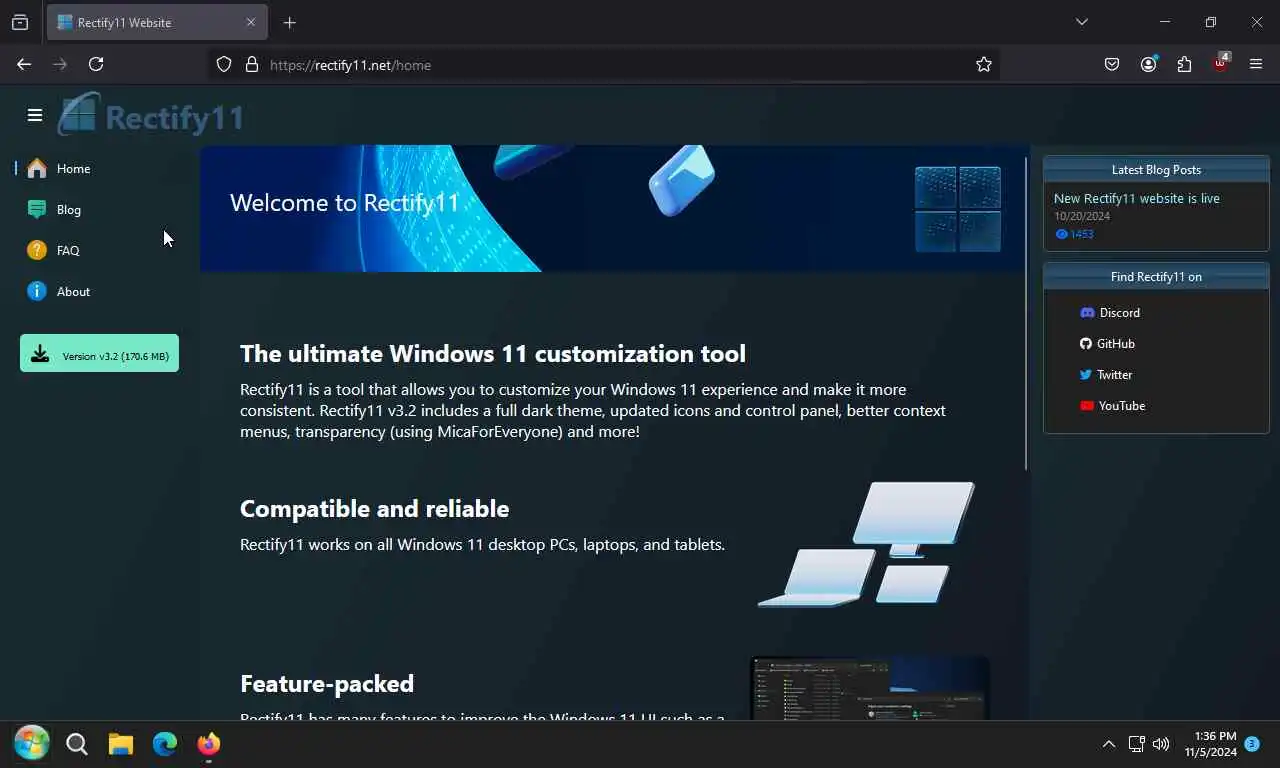
Task: Click the Feature-packed heading
Action: (327, 684)
